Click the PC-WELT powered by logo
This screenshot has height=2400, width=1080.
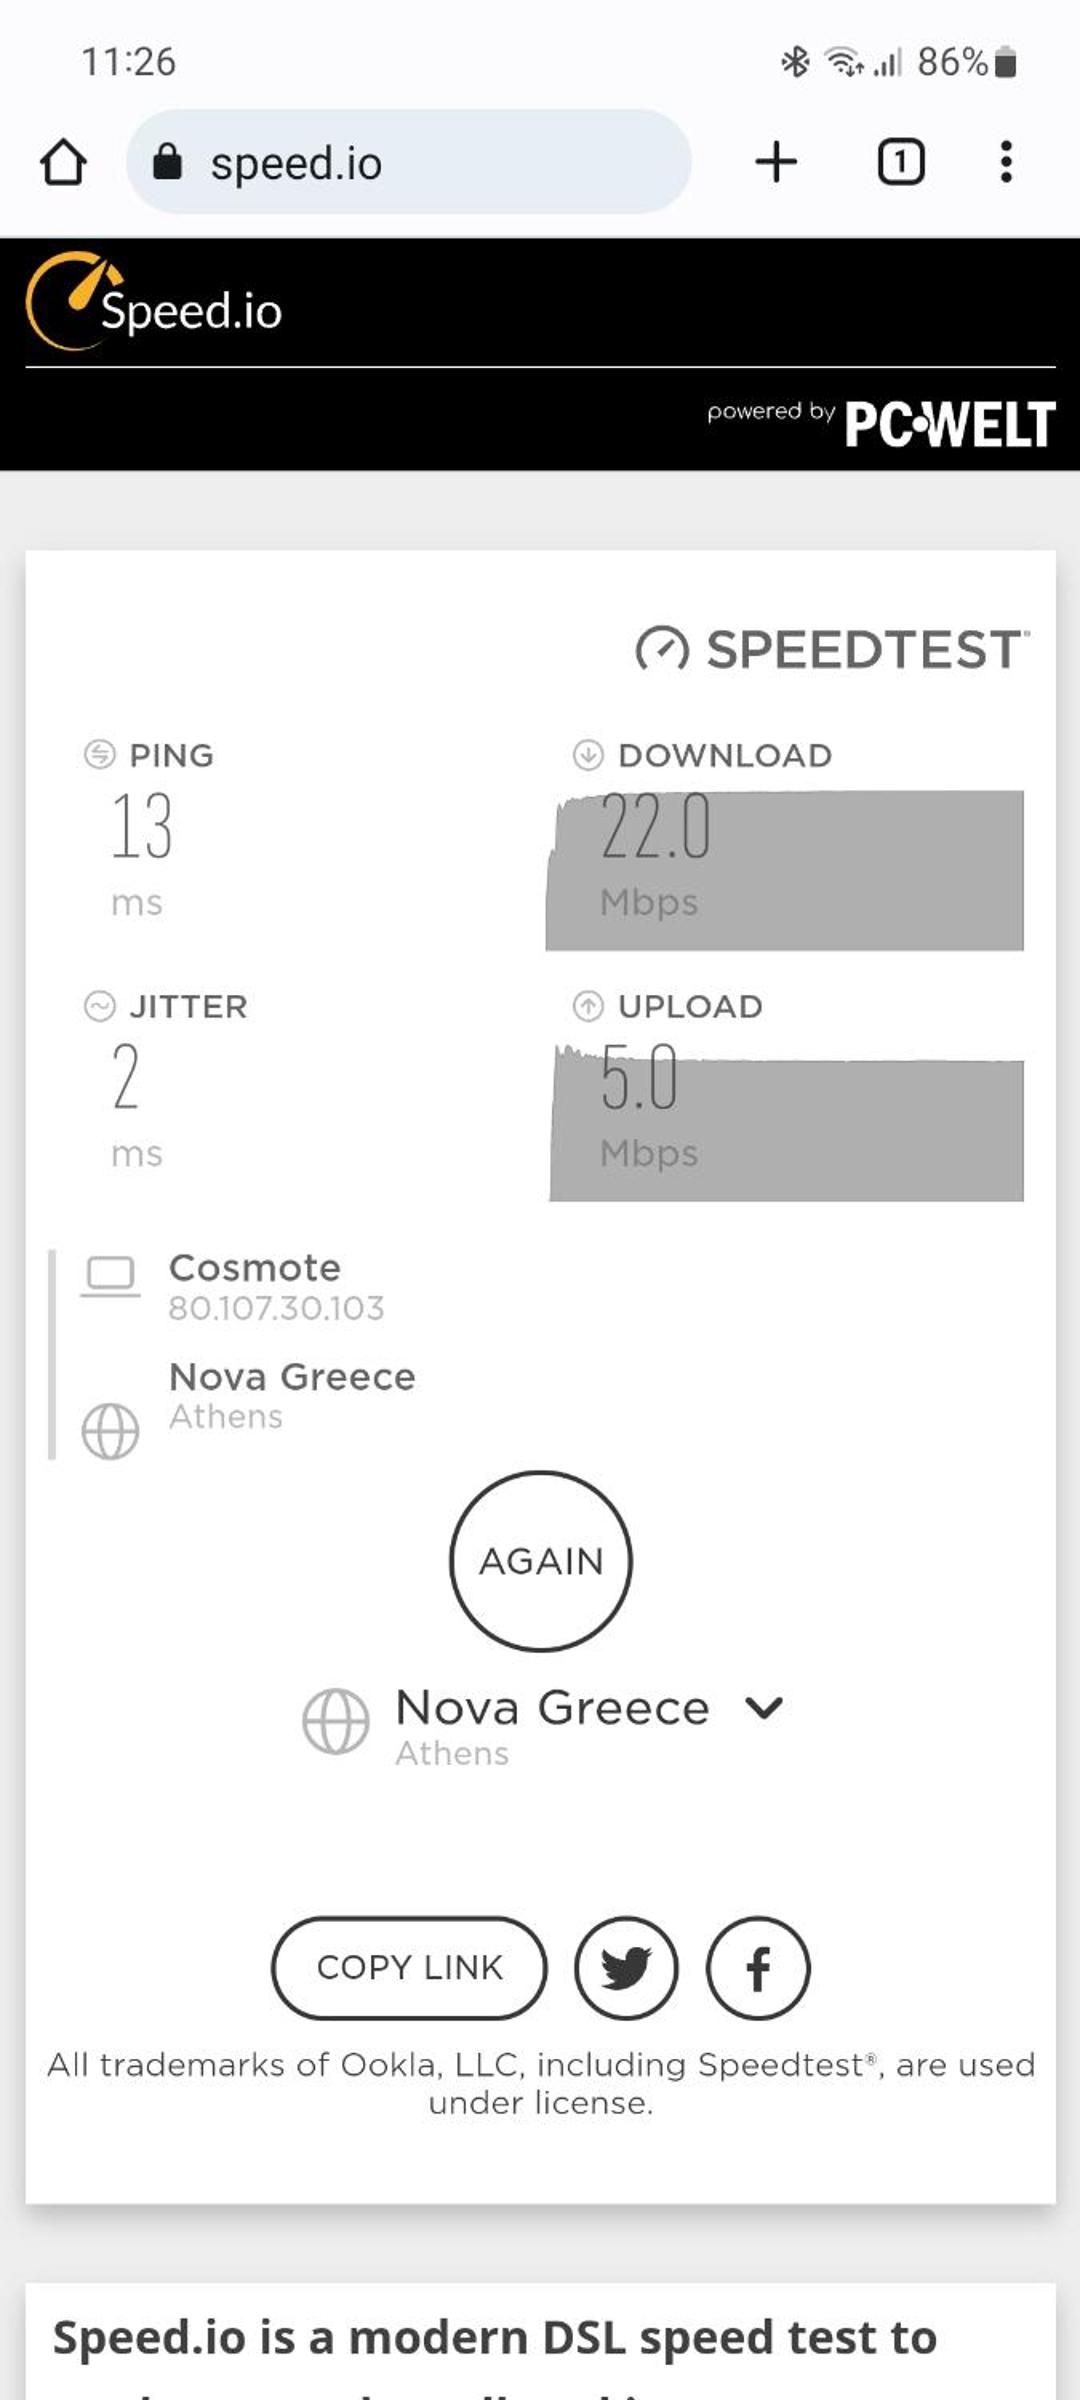click(x=881, y=423)
